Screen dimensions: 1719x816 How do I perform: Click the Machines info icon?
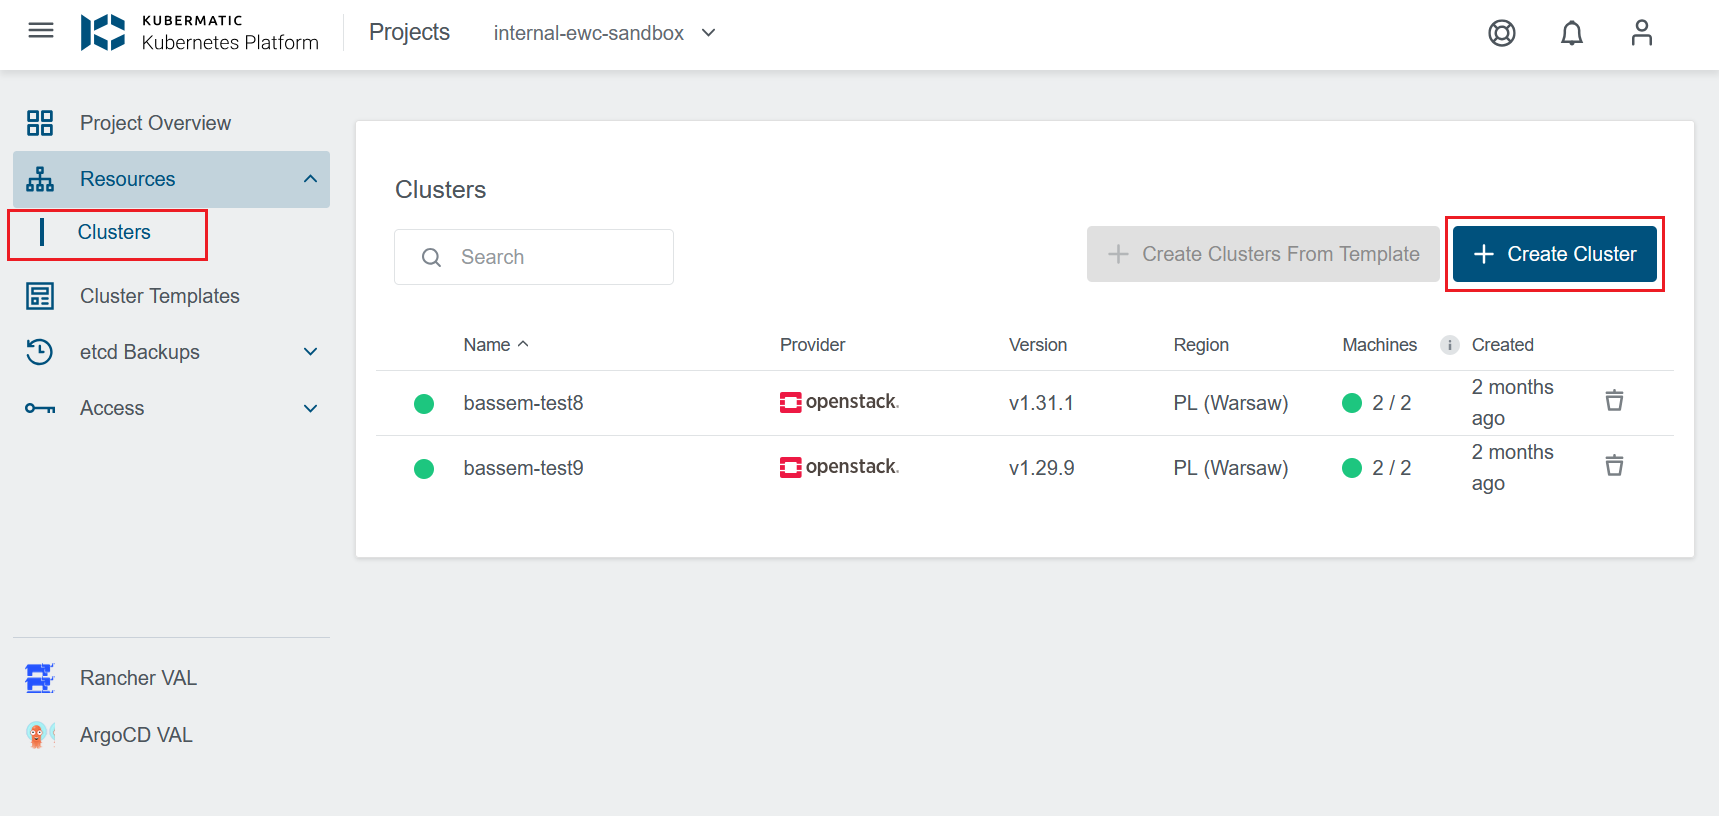coord(1449,345)
